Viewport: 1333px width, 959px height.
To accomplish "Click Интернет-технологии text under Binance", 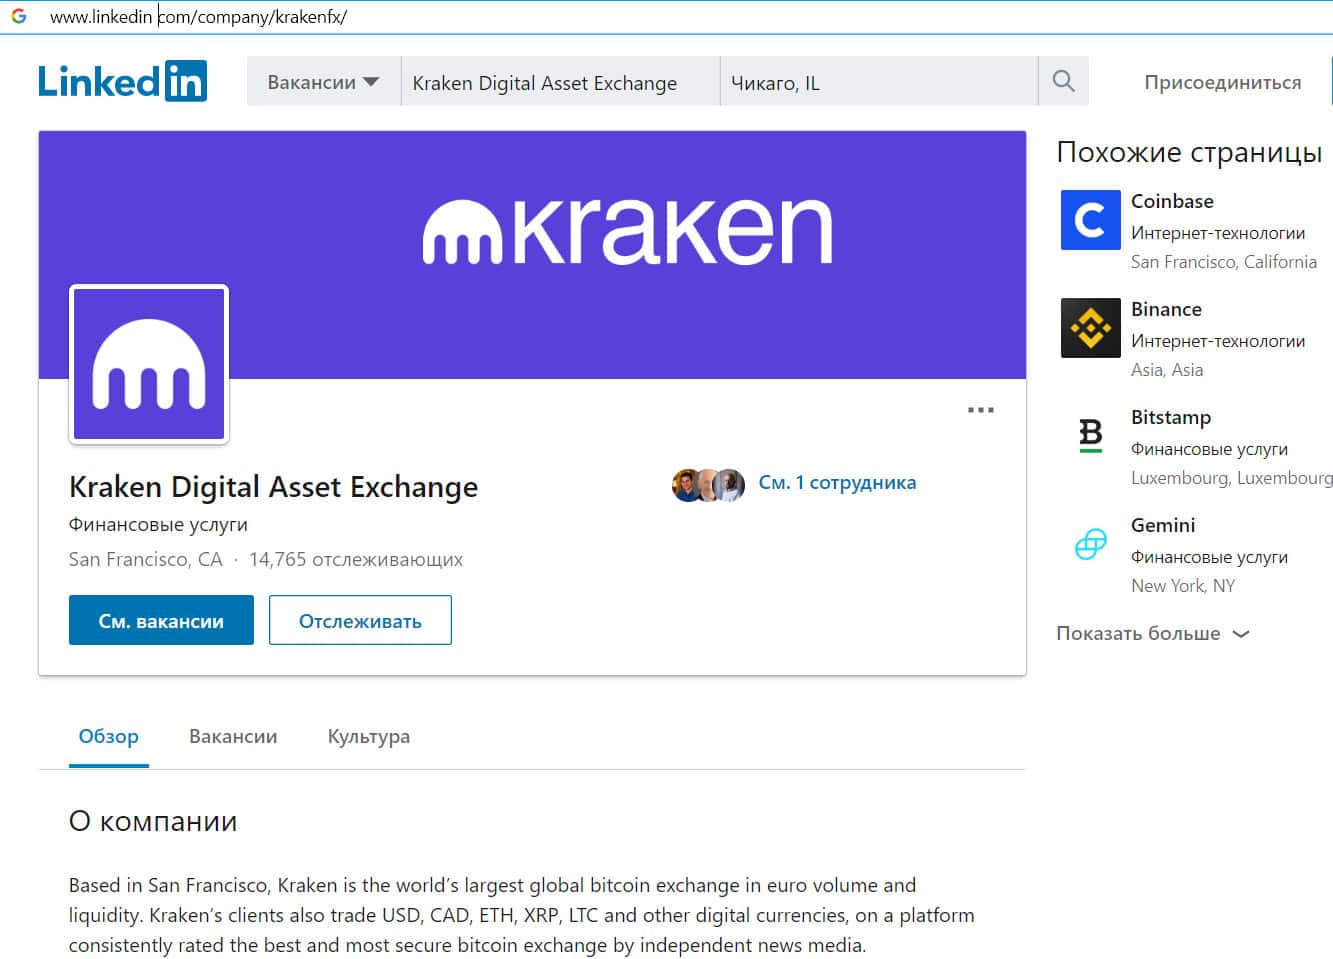I will click(x=1218, y=341).
